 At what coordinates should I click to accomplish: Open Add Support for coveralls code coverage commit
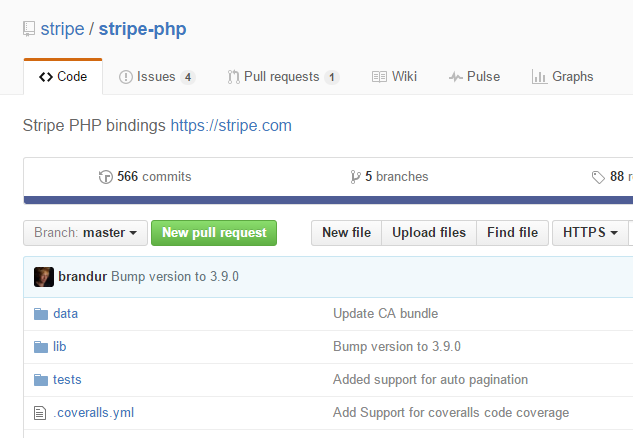(x=451, y=413)
